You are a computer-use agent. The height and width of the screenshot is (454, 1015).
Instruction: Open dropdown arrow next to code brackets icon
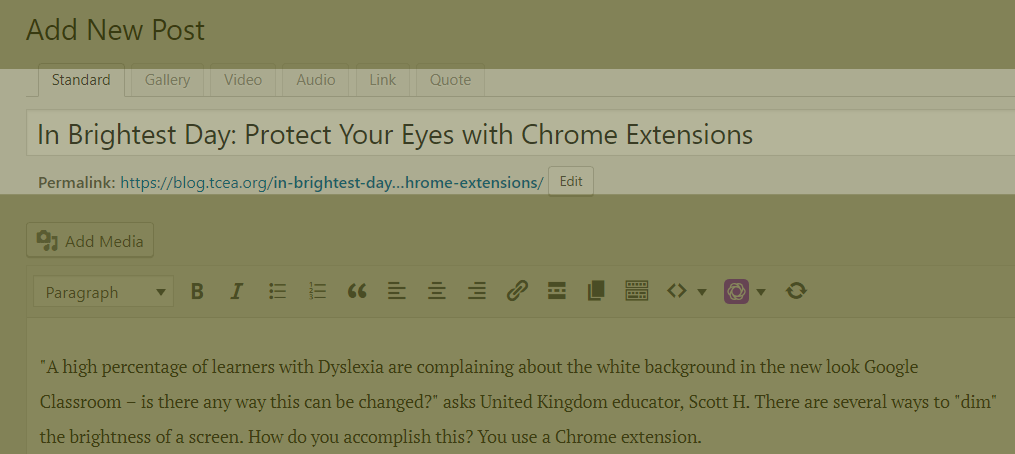click(702, 292)
